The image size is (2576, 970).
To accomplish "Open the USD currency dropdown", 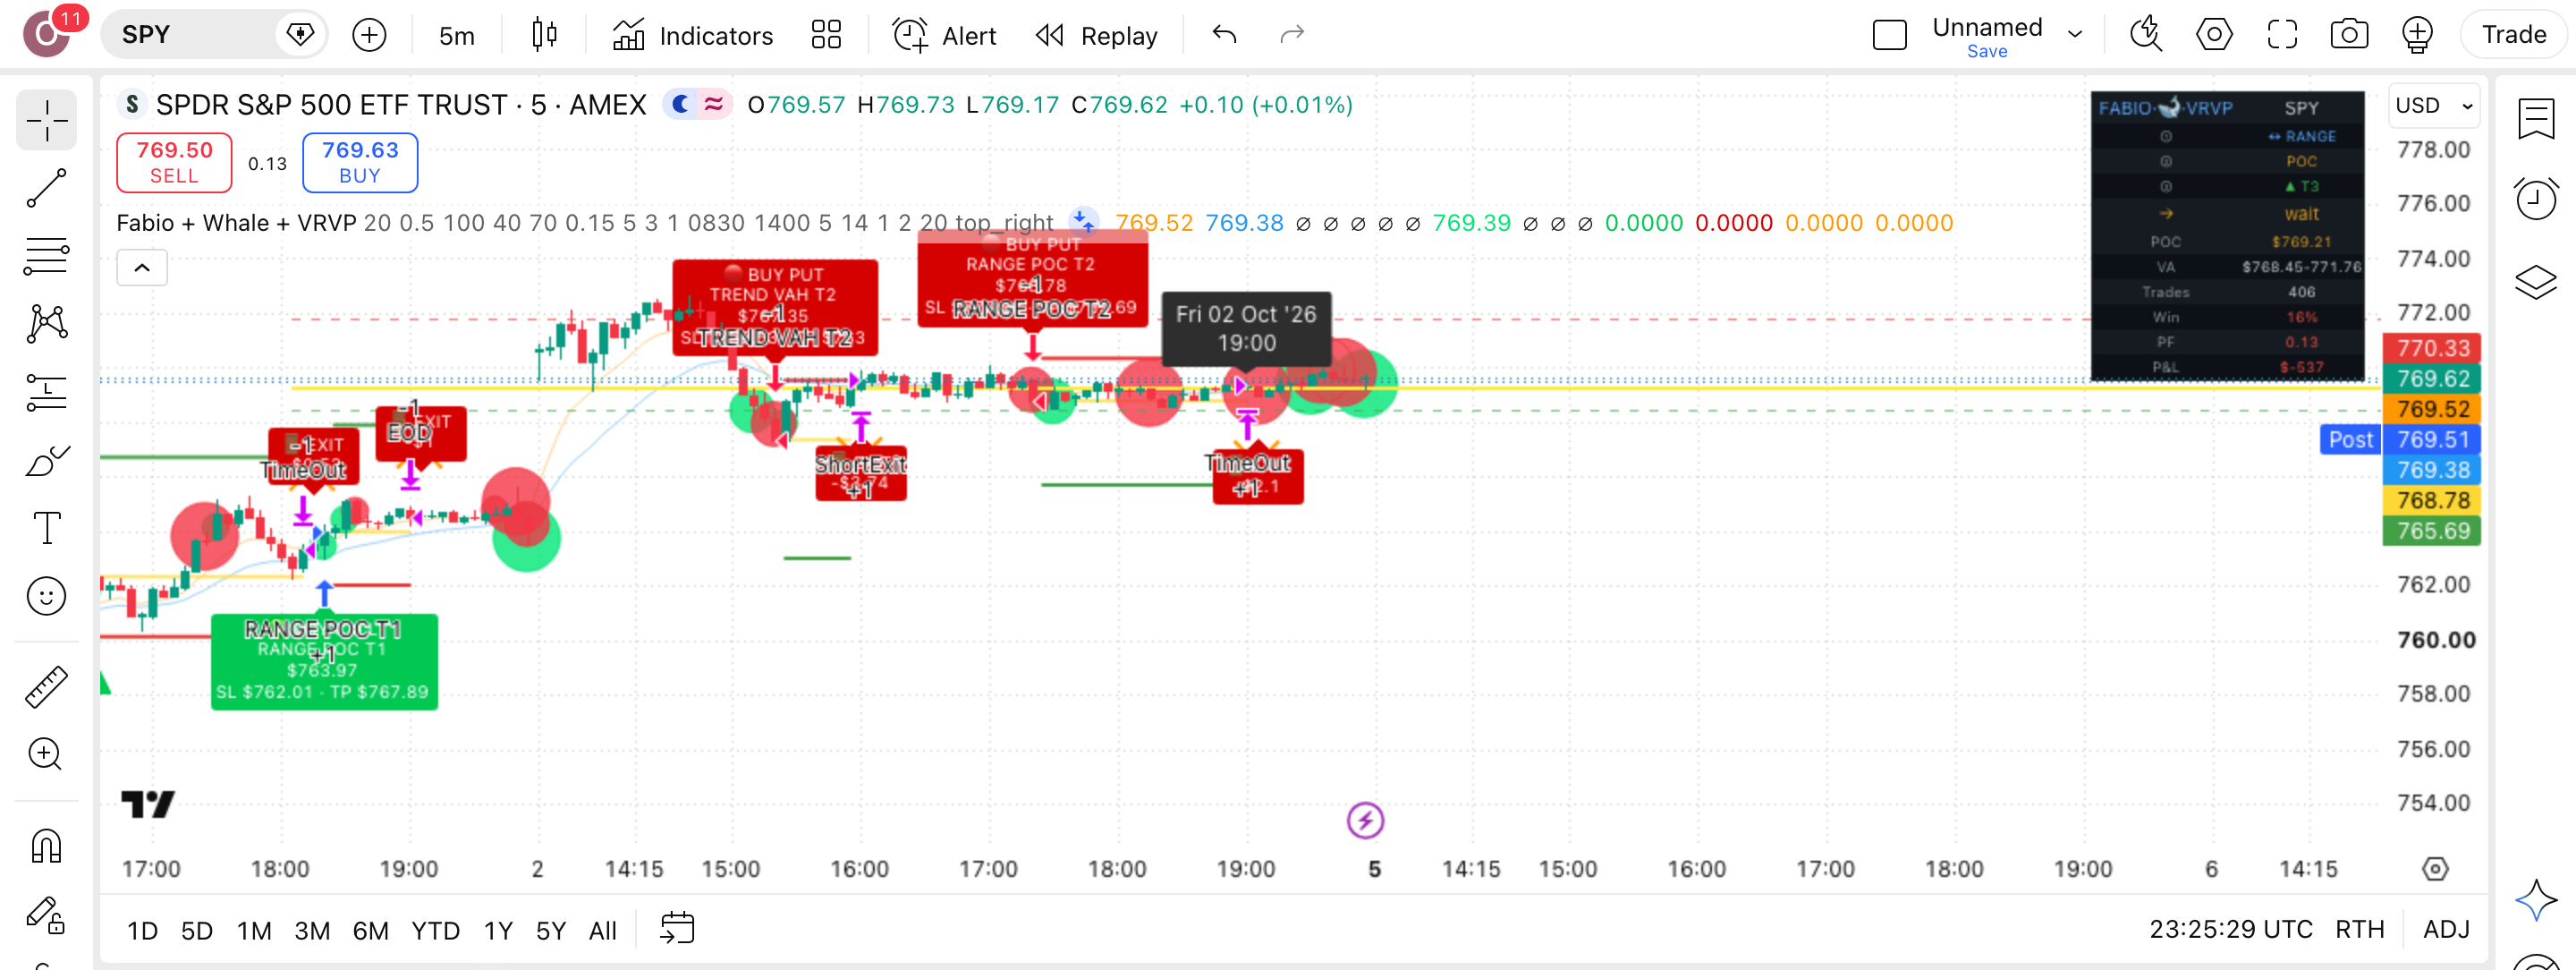I will 2434,105.
